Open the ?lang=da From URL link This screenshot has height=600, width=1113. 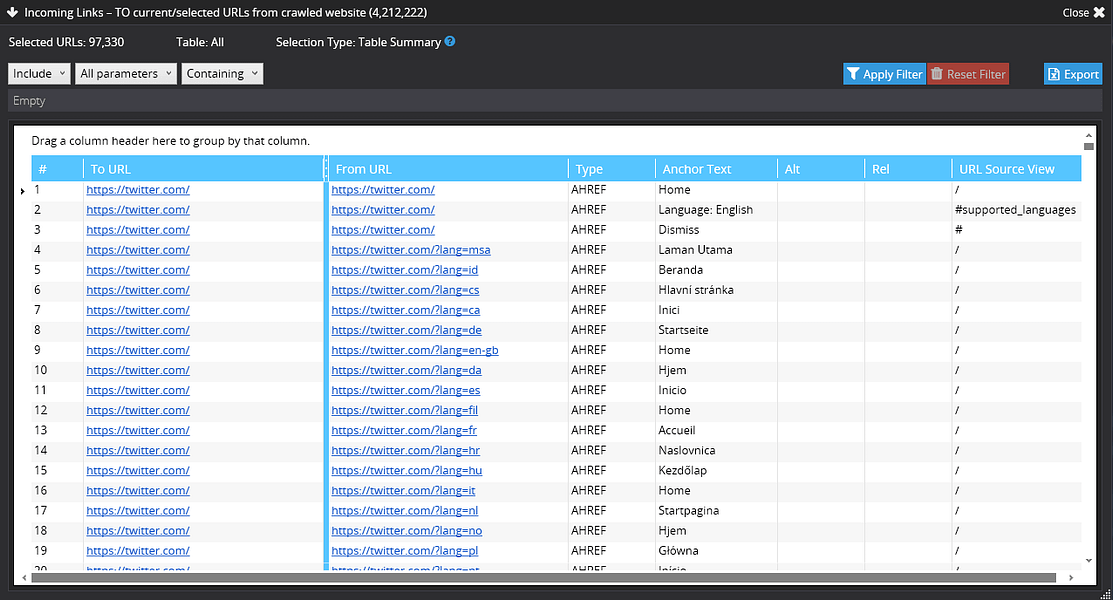pos(407,370)
